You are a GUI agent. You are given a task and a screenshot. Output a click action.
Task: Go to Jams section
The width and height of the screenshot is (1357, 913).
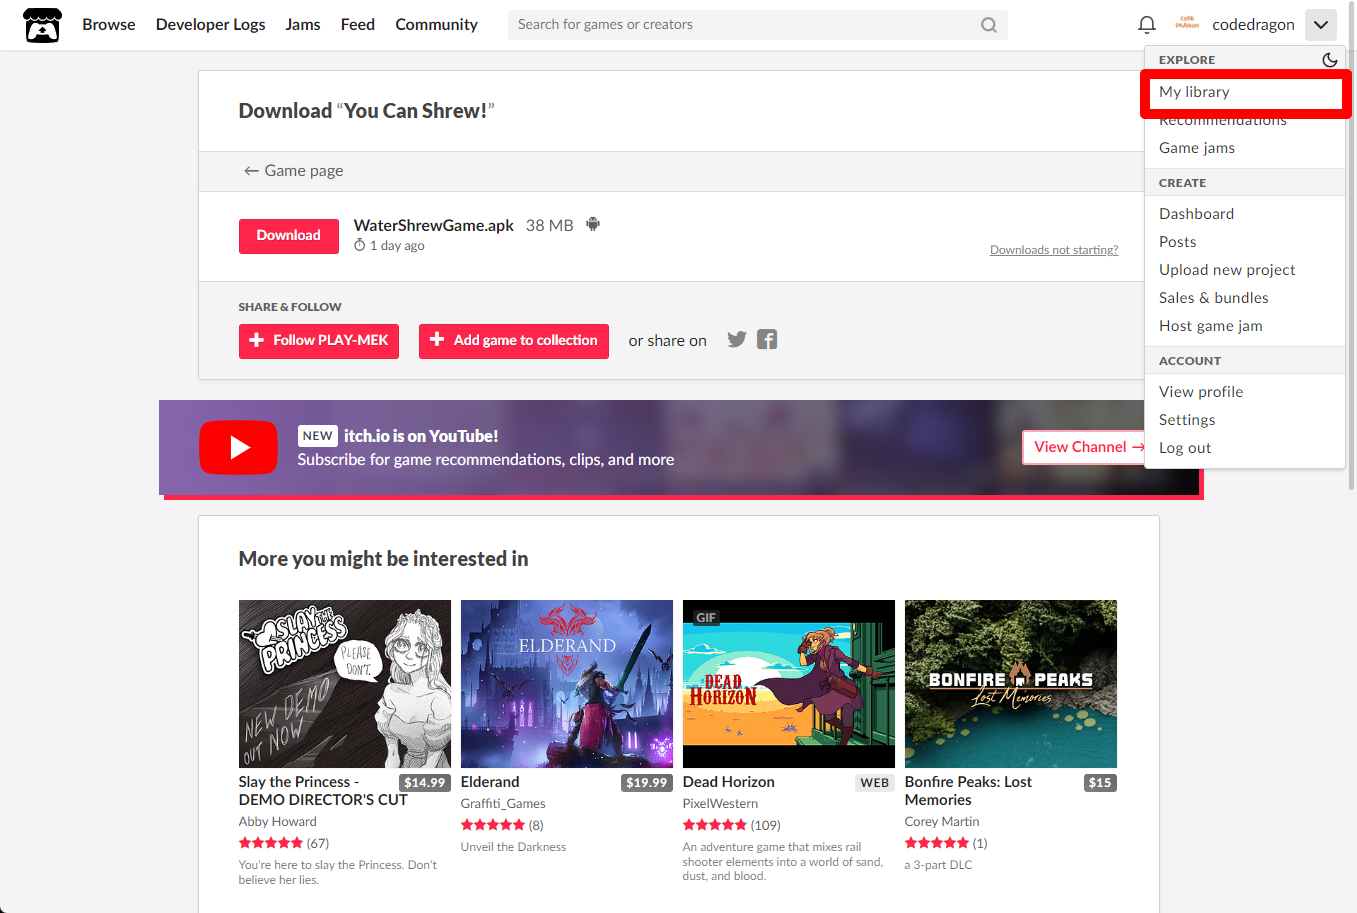tap(303, 24)
